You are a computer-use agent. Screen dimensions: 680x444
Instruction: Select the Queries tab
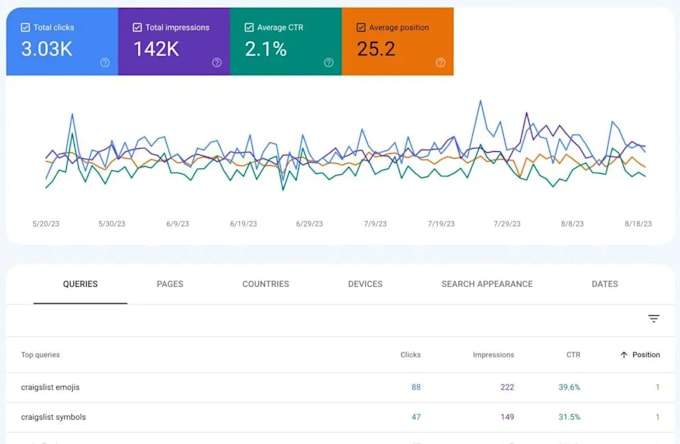coord(80,284)
